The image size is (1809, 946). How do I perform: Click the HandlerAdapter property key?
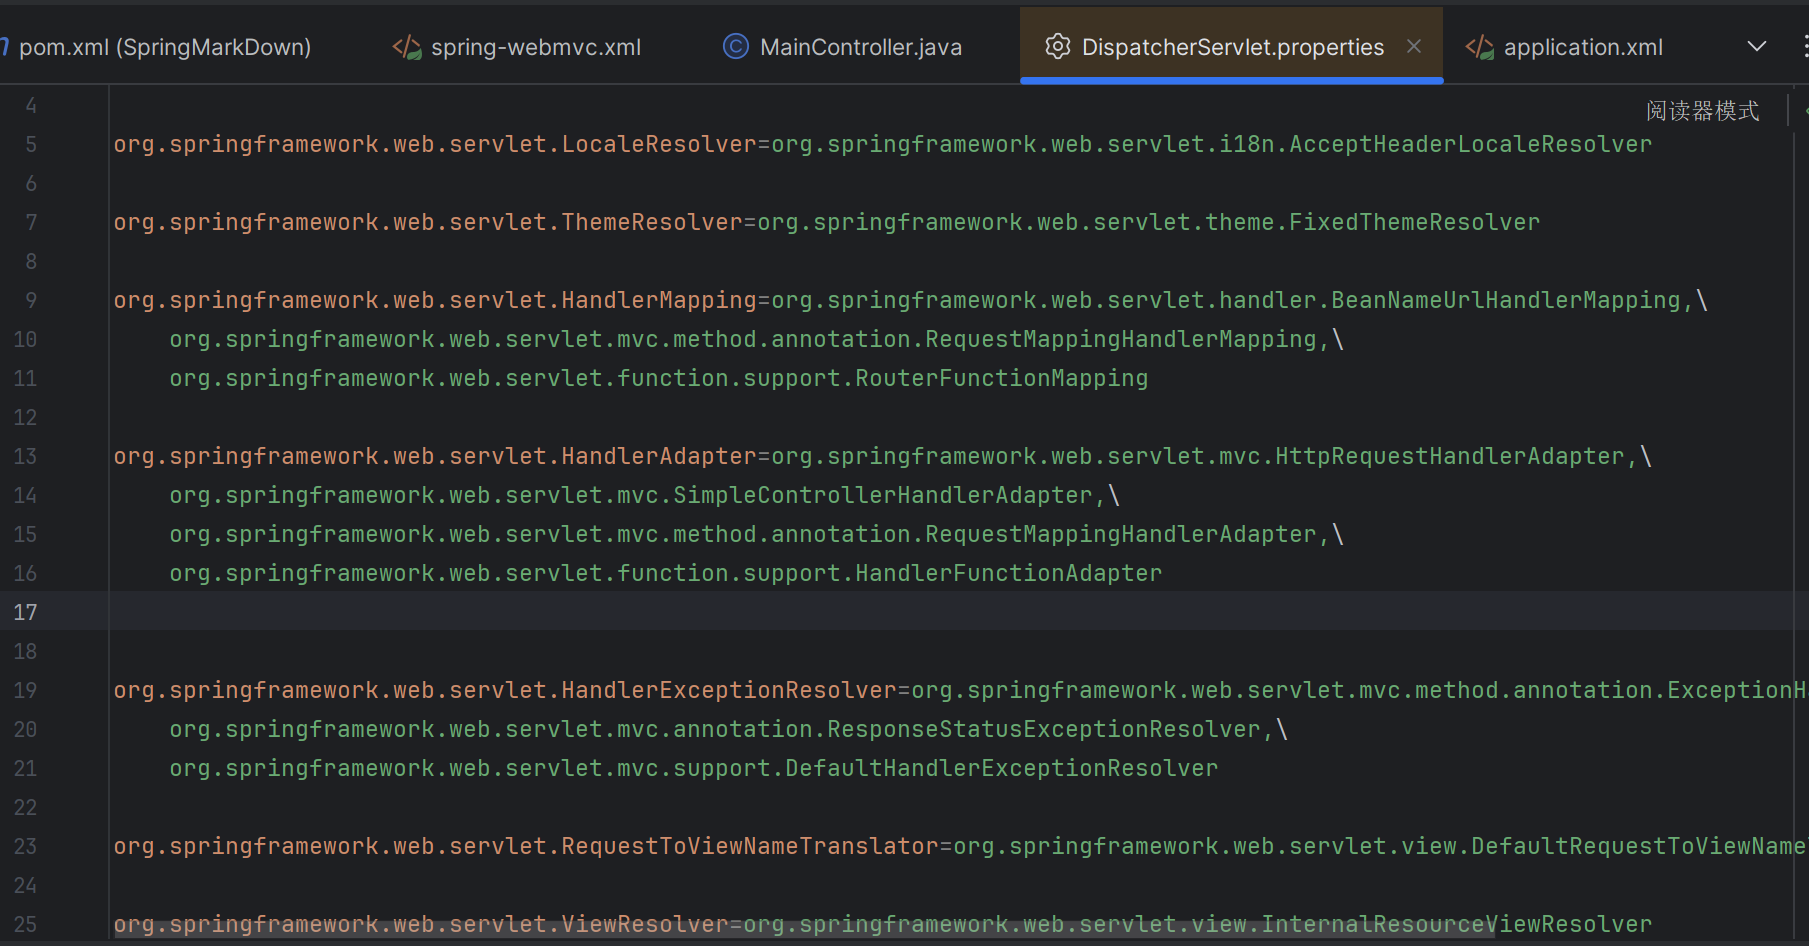point(435,456)
